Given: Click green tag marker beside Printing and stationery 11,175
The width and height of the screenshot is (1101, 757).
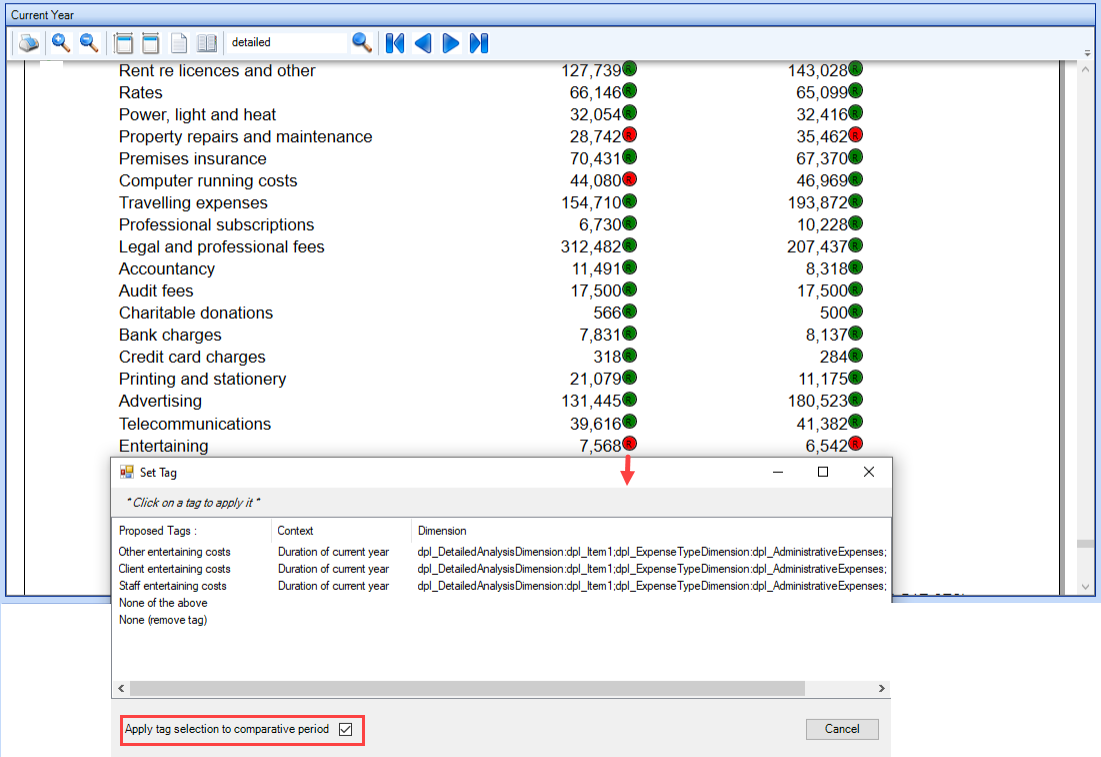Looking at the screenshot, I should click(855, 377).
